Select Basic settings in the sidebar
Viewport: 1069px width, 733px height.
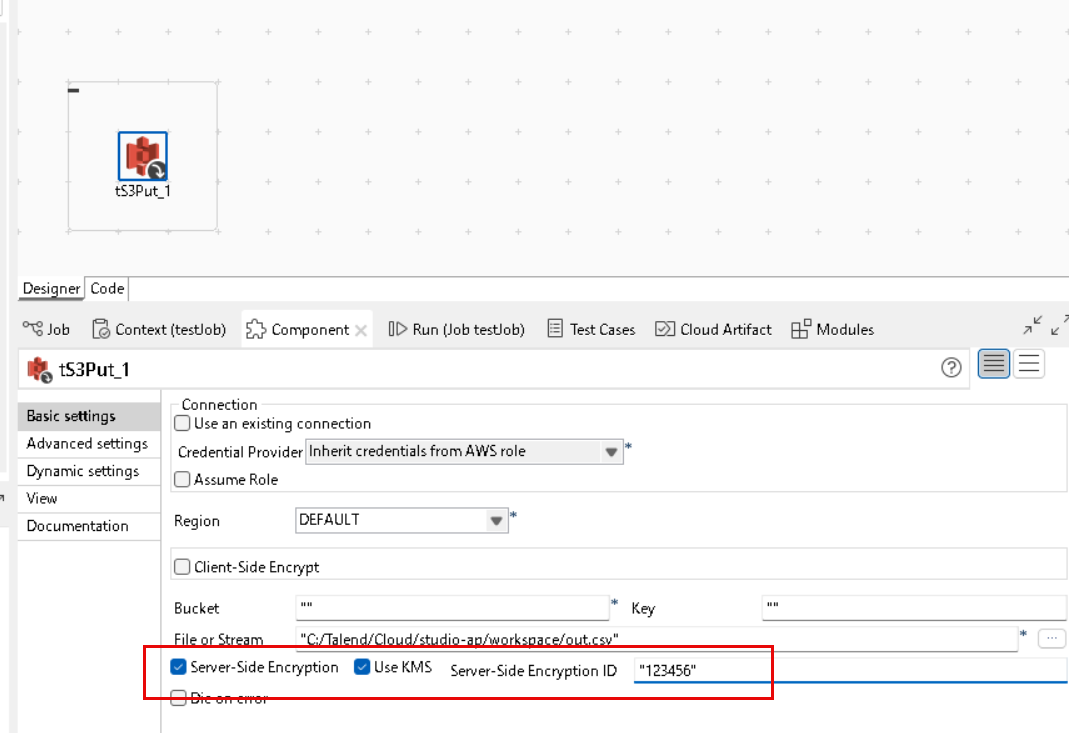coord(89,416)
